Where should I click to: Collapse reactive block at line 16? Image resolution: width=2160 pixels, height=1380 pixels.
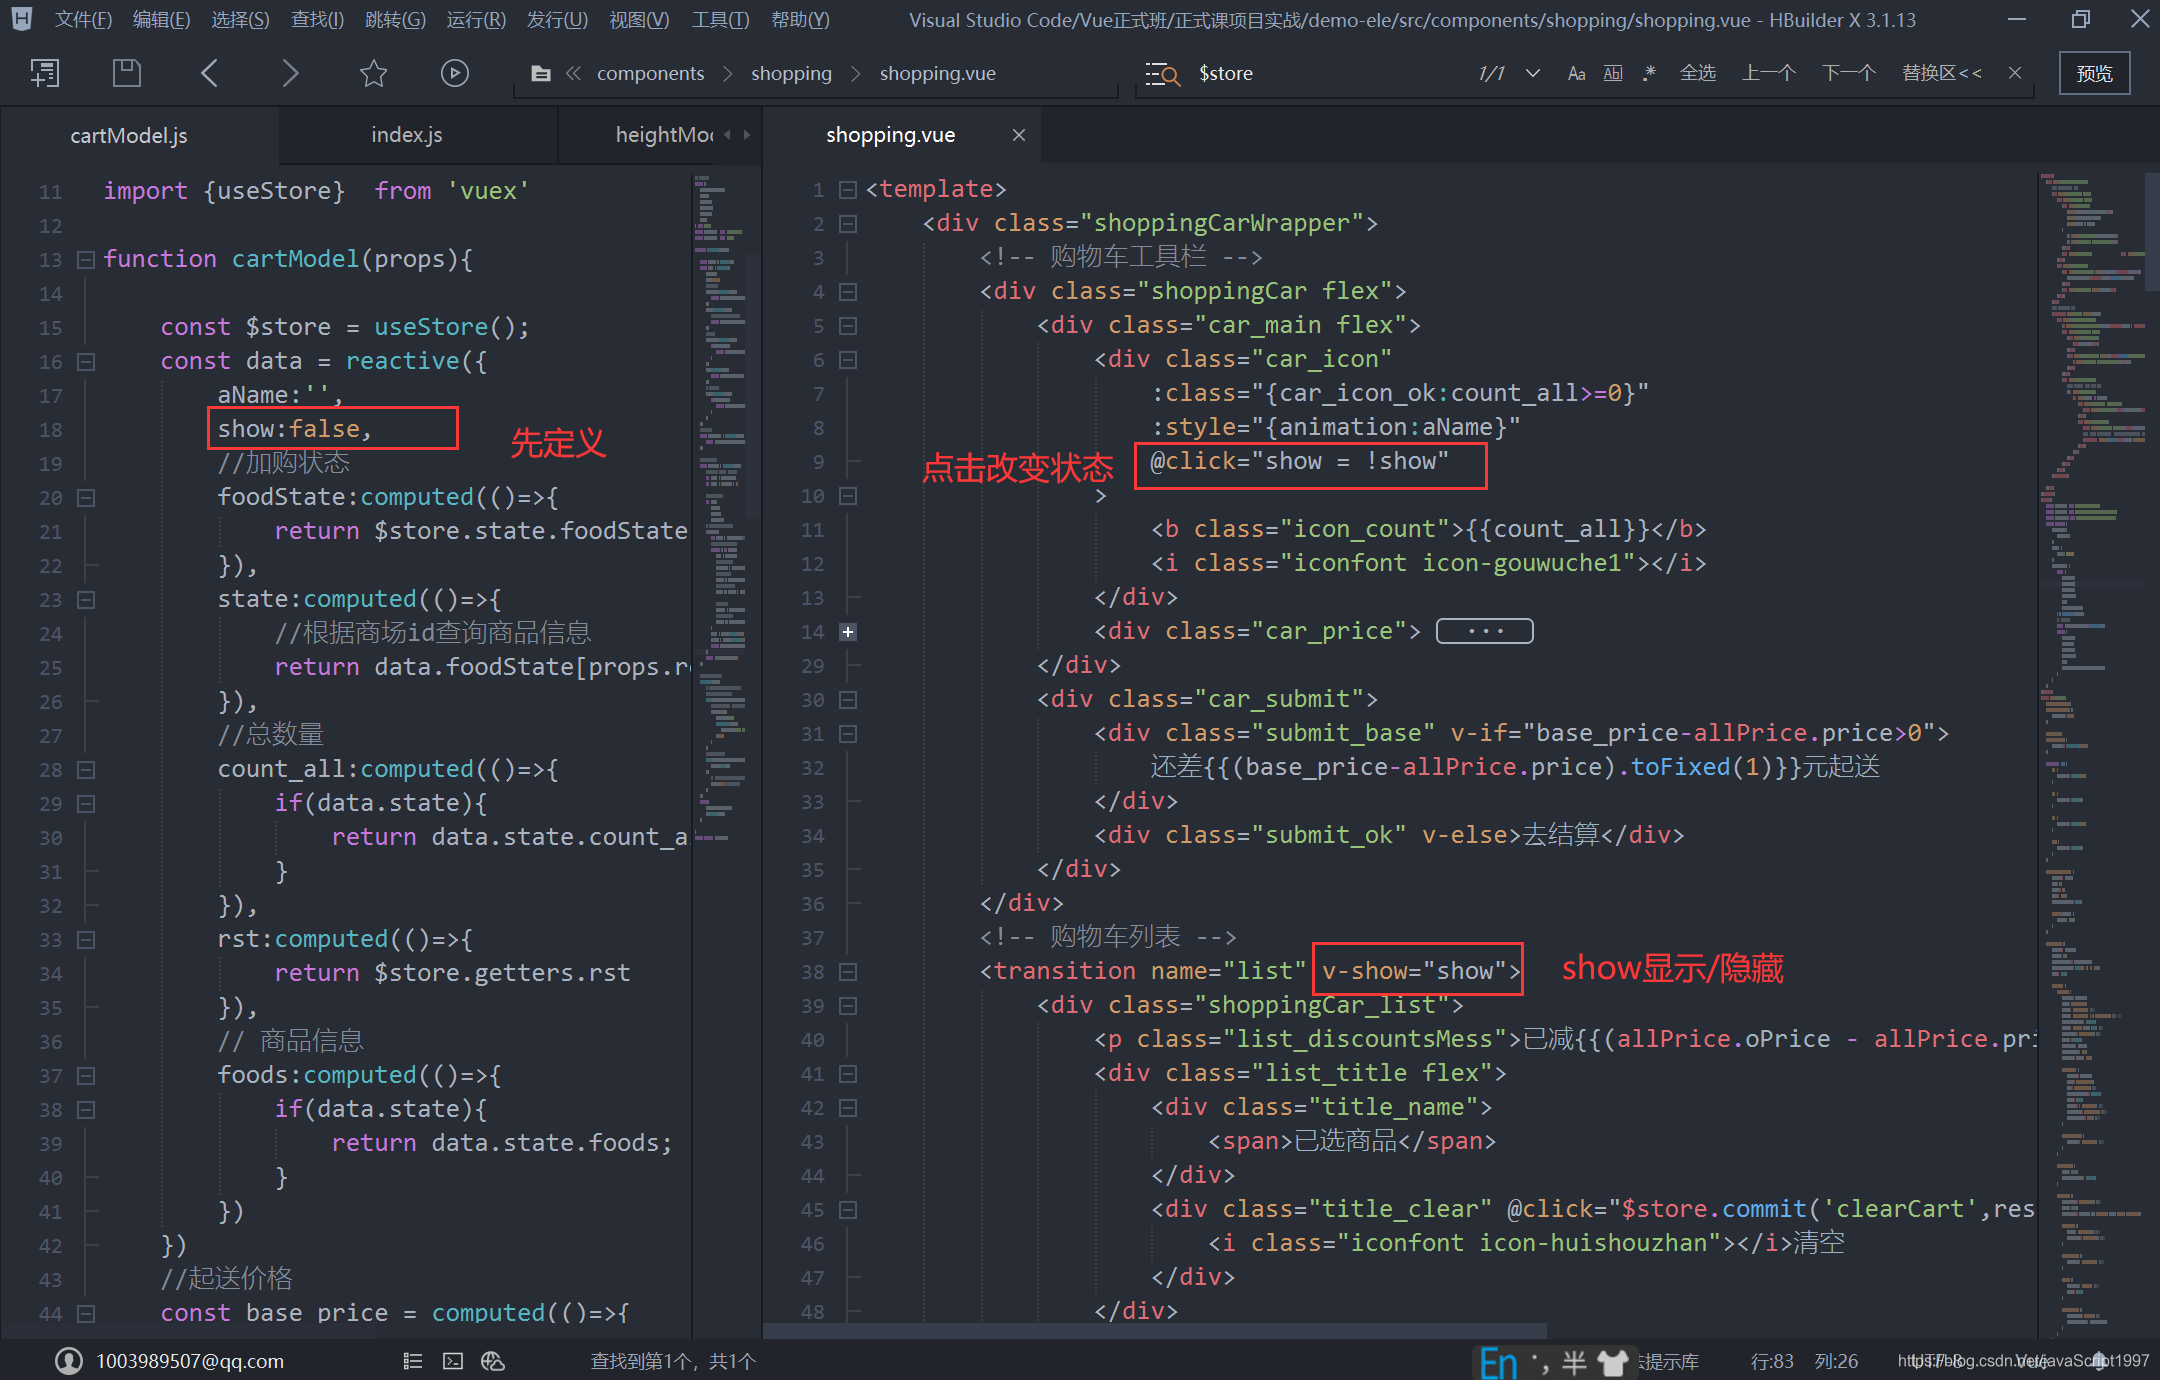point(86,362)
